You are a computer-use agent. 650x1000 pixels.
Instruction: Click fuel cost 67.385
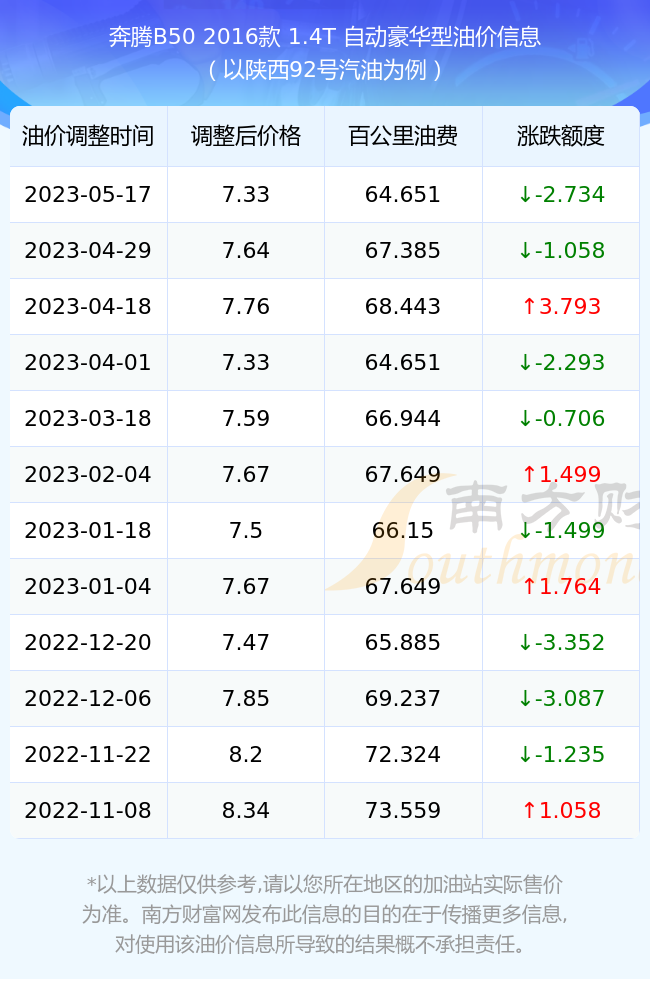[x=403, y=251]
